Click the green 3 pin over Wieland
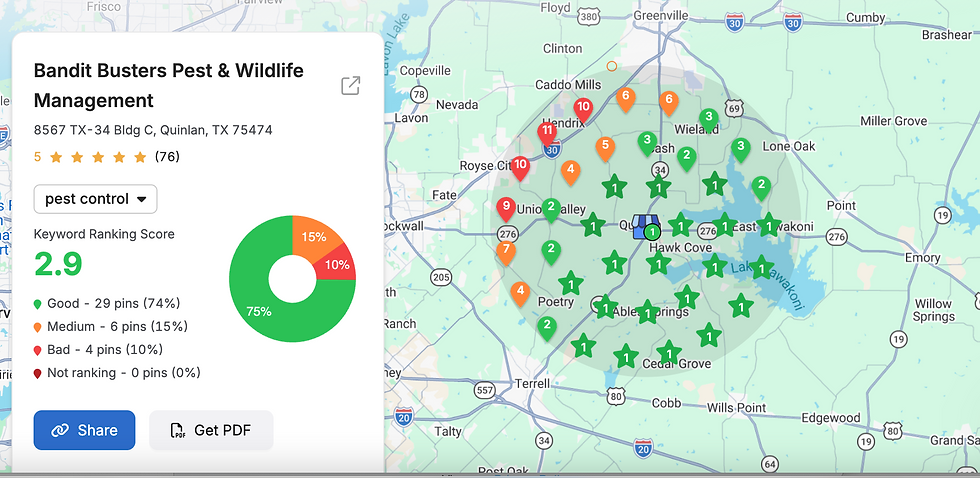 708,120
